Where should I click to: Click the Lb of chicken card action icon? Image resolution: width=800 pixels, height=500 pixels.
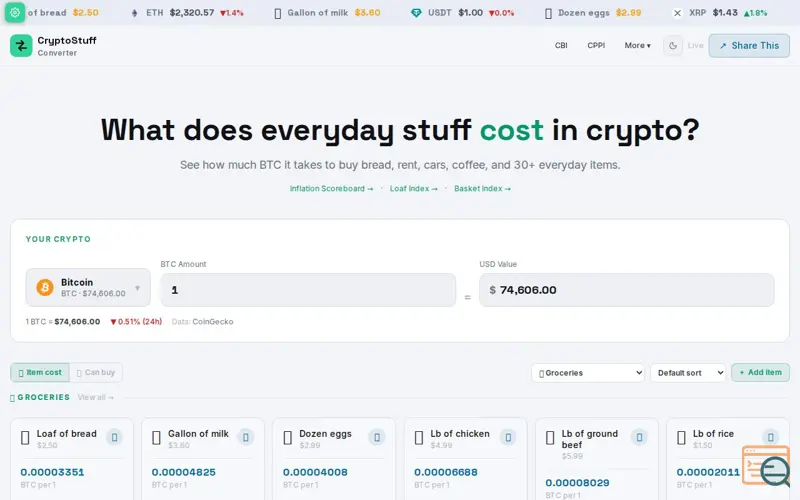tap(508, 437)
